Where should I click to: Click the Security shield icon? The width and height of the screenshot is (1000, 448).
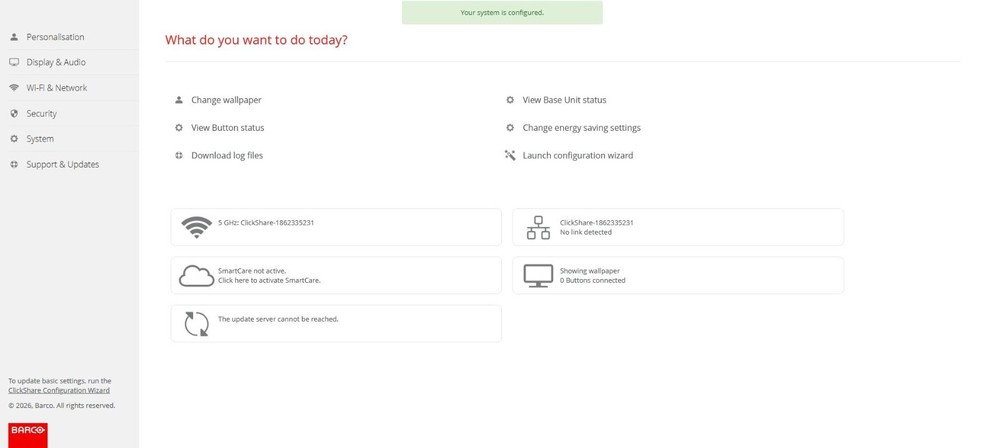[x=14, y=114]
